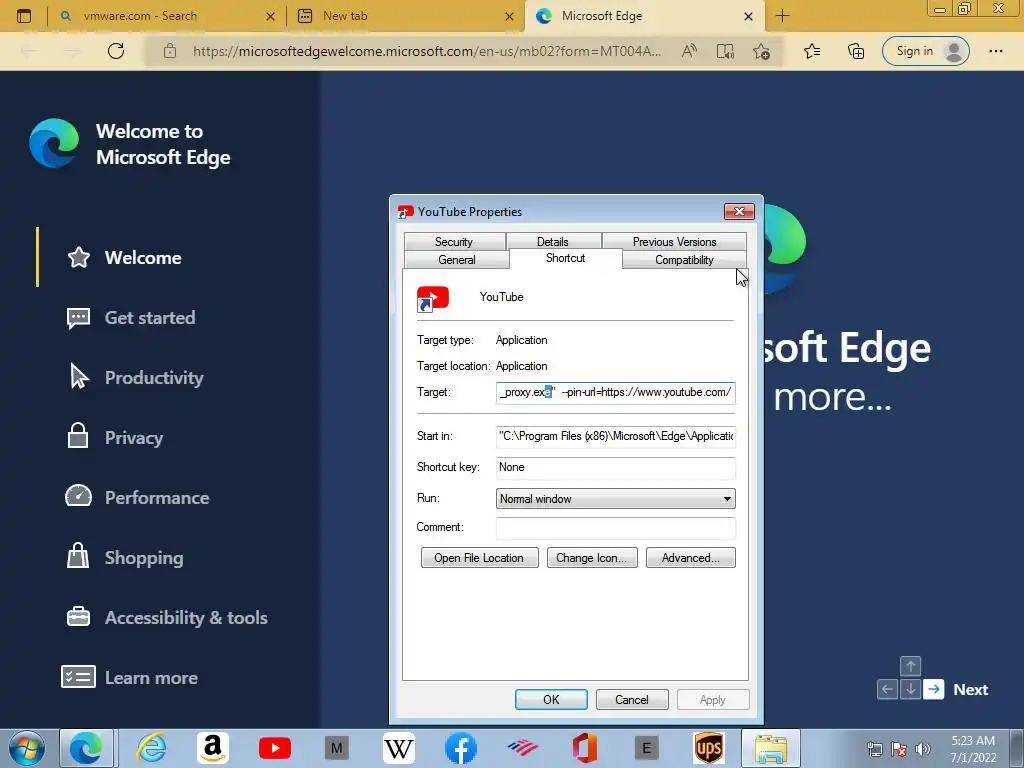Close the vmware.com Search tab
1024x768 pixels.
coord(270,16)
